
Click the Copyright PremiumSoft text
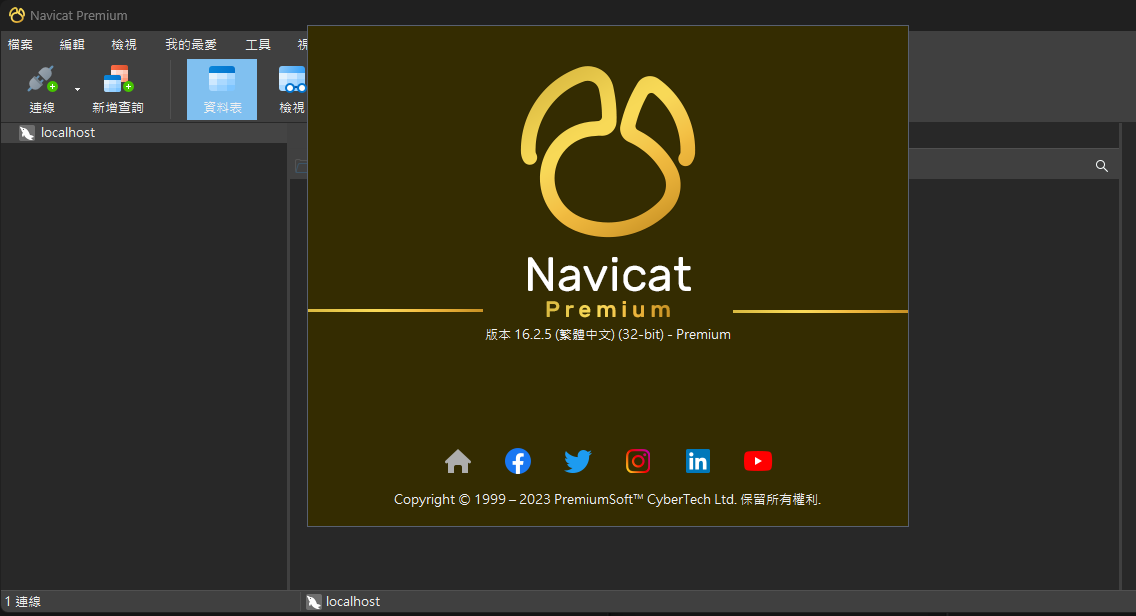click(x=607, y=499)
